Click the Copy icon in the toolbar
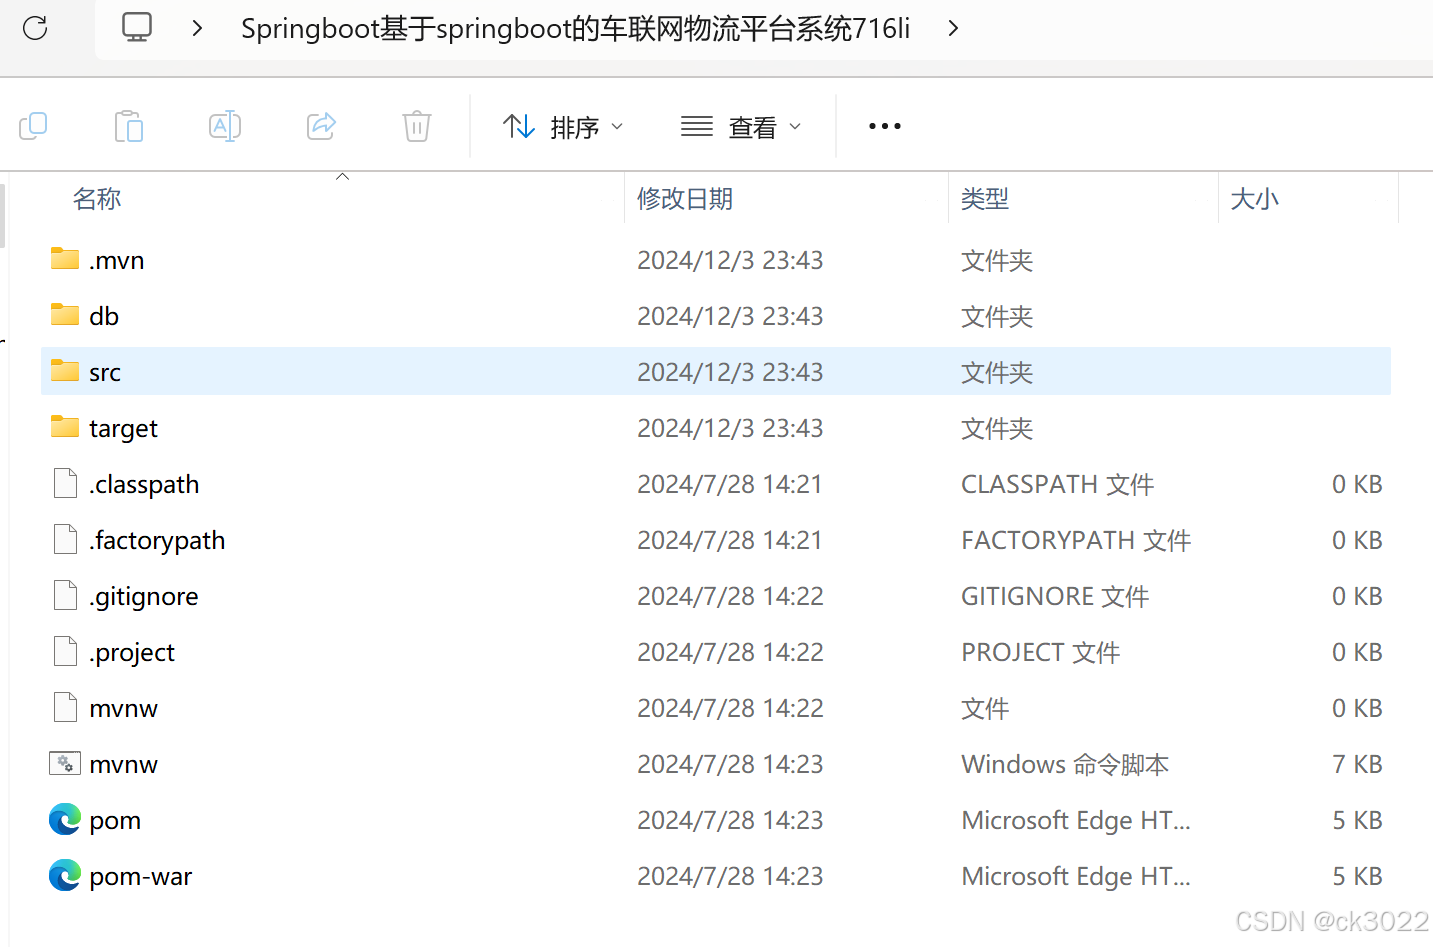This screenshot has height=947, width=1433. pyautogui.click(x=34, y=125)
